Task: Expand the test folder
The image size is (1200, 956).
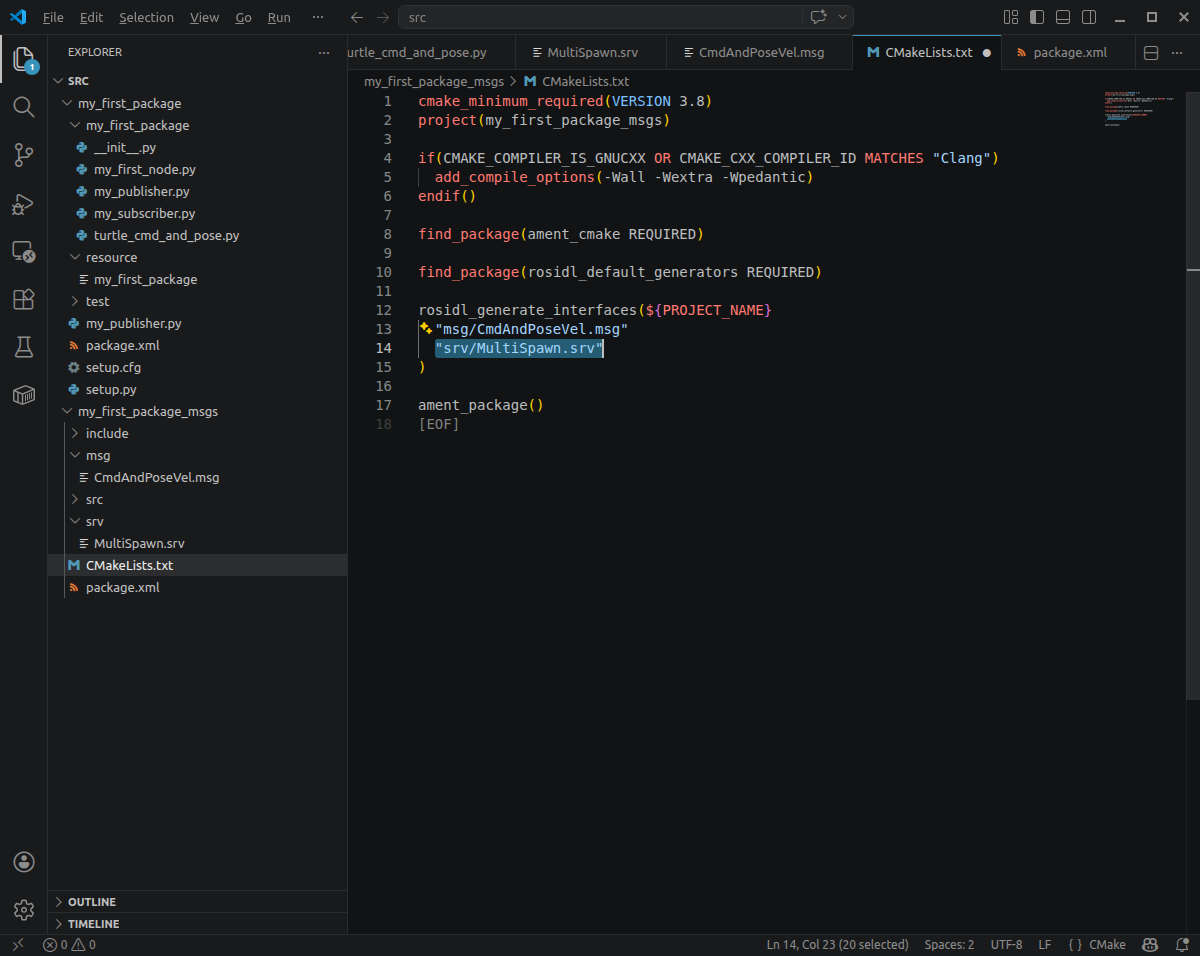Action: [x=75, y=301]
